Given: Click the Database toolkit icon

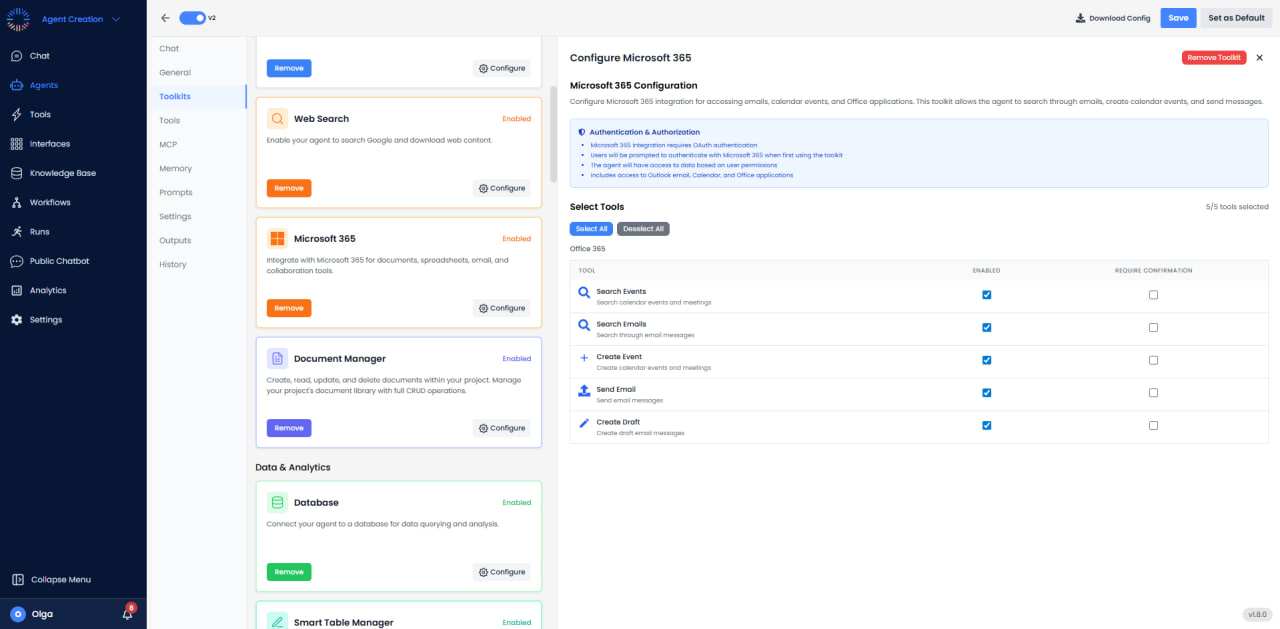Looking at the screenshot, I should click(278, 503).
